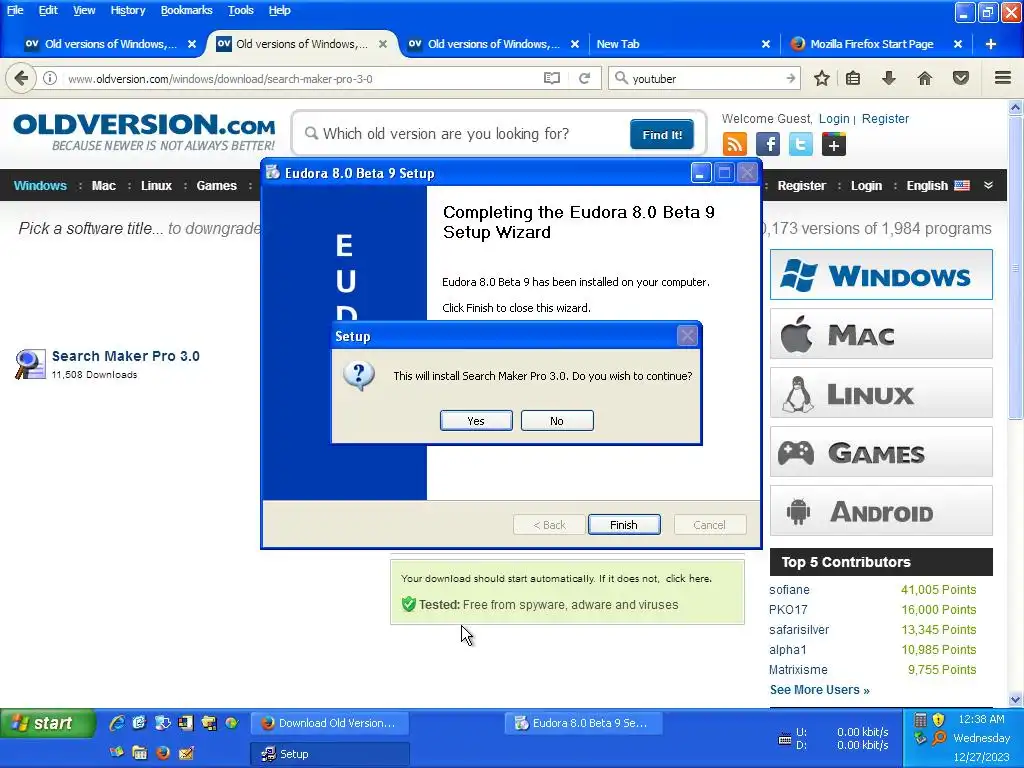Click contributor safarisilver
The height and width of the screenshot is (768, 1024).
799,630
